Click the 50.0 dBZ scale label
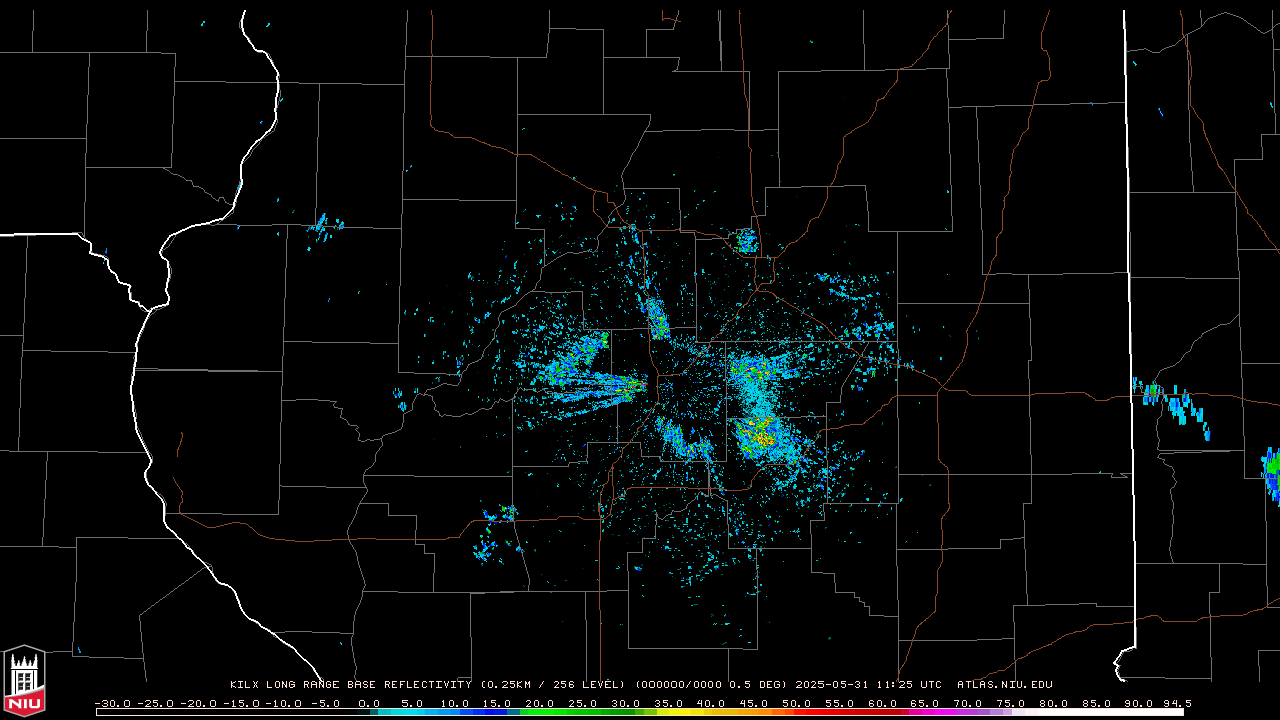Screen dimensions: 1280x720 797,704
